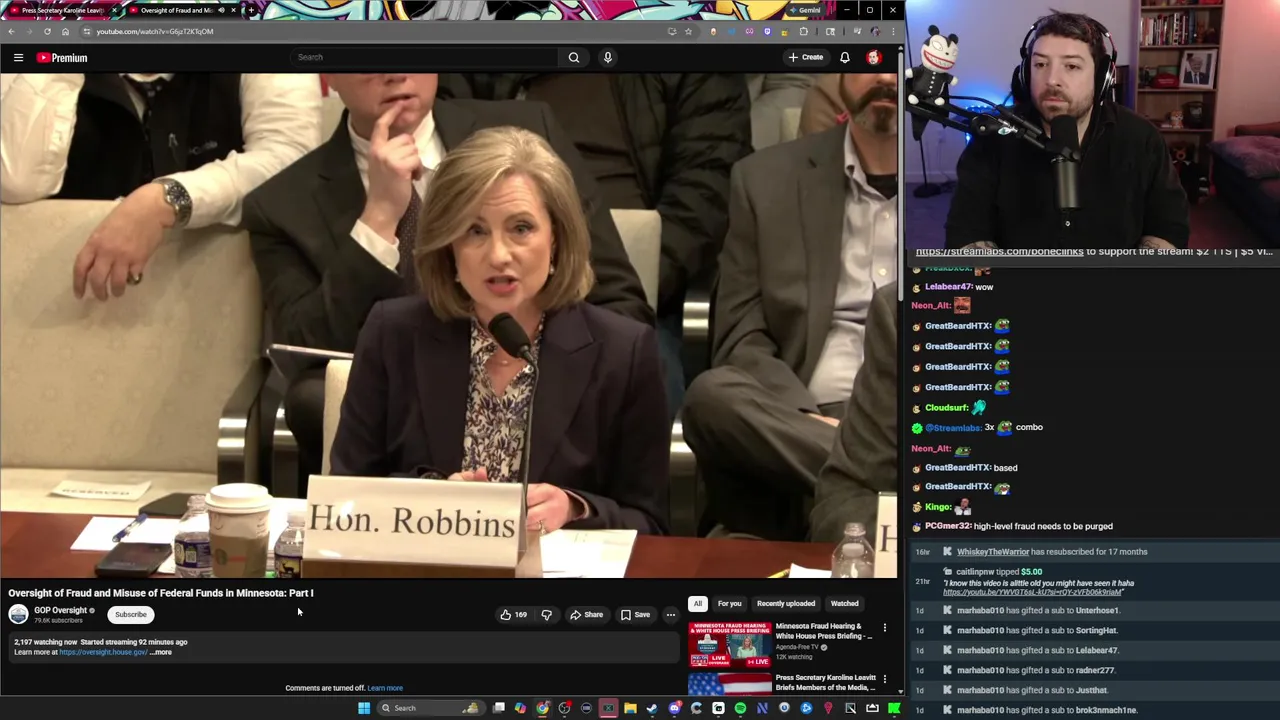Open Chrome from the taskbar
Viewport: 1280px width, 720px height.
[542, 708]
